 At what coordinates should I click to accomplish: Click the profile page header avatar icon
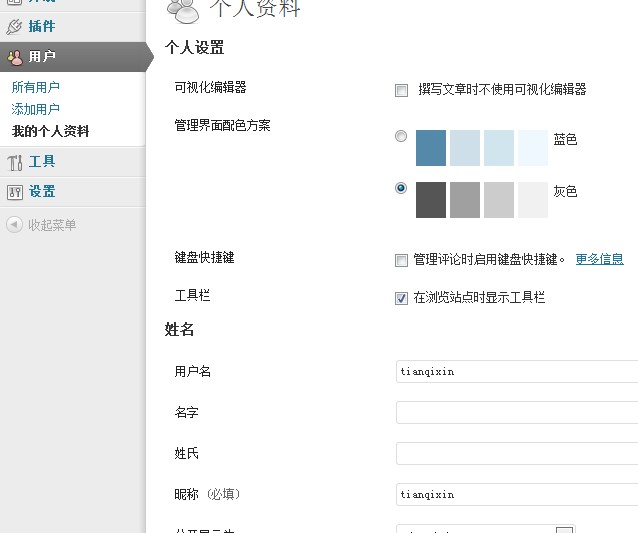pos(183,9)
